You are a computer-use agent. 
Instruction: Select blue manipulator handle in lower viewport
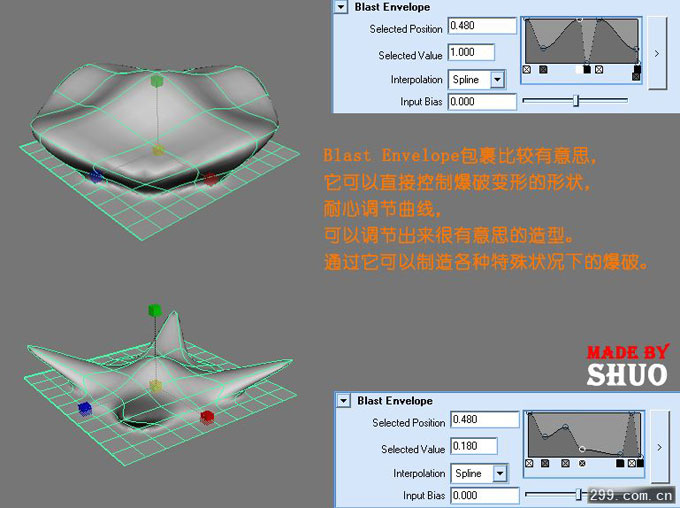[x=85, y=409]
